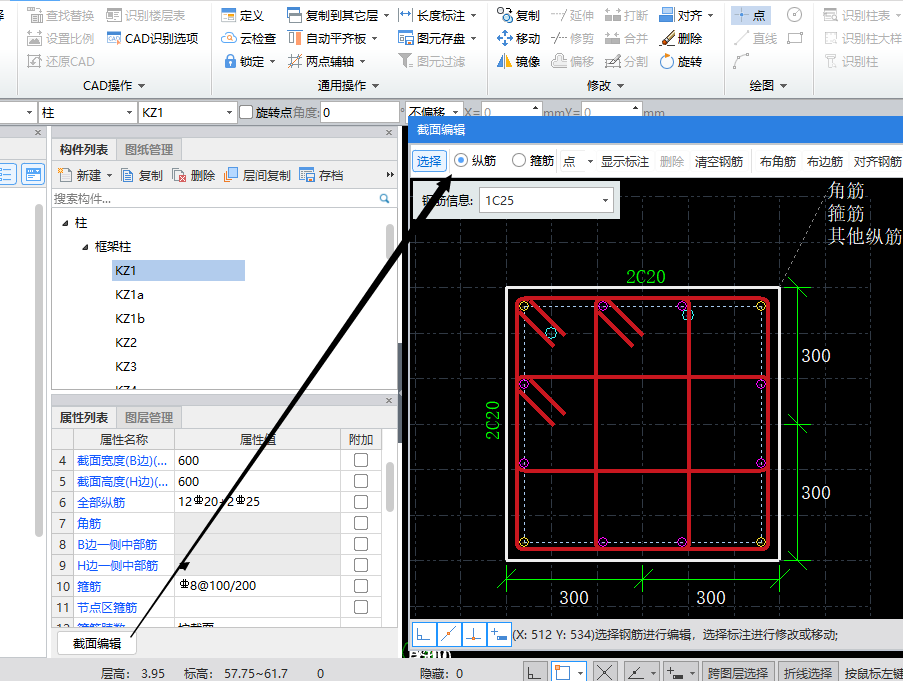Click the search magnifier icon
The height and width of the screenshot is (681, 903).
384,199
